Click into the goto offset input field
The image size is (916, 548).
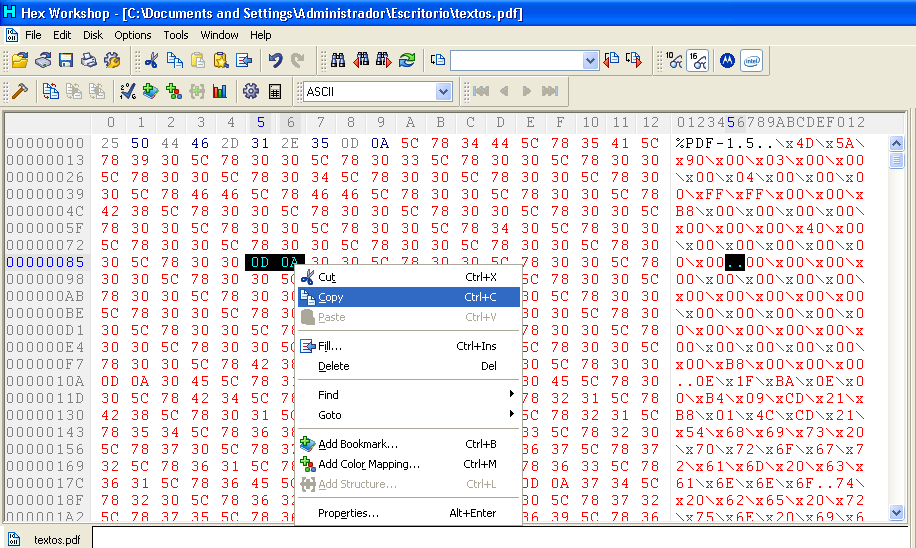(517, 60)
